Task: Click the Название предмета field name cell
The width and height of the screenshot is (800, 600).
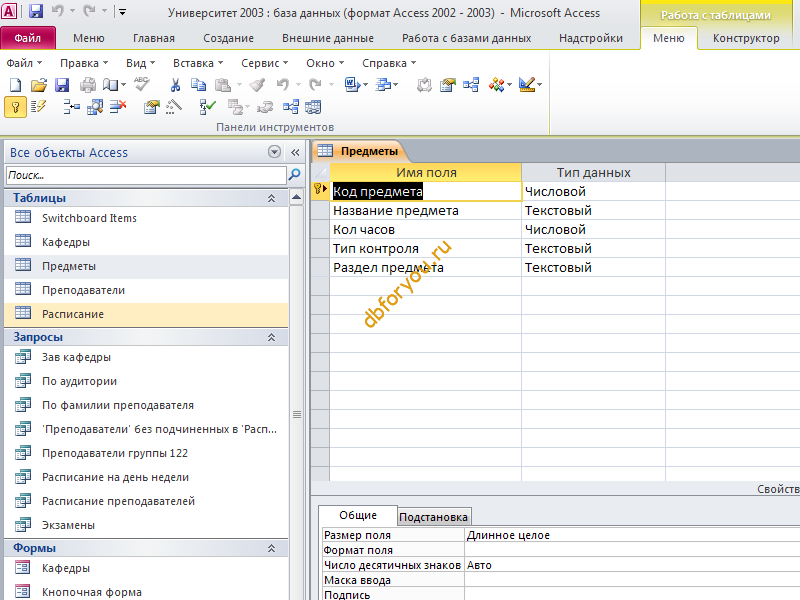Action: pyautogui.click(x=426, y=211)
